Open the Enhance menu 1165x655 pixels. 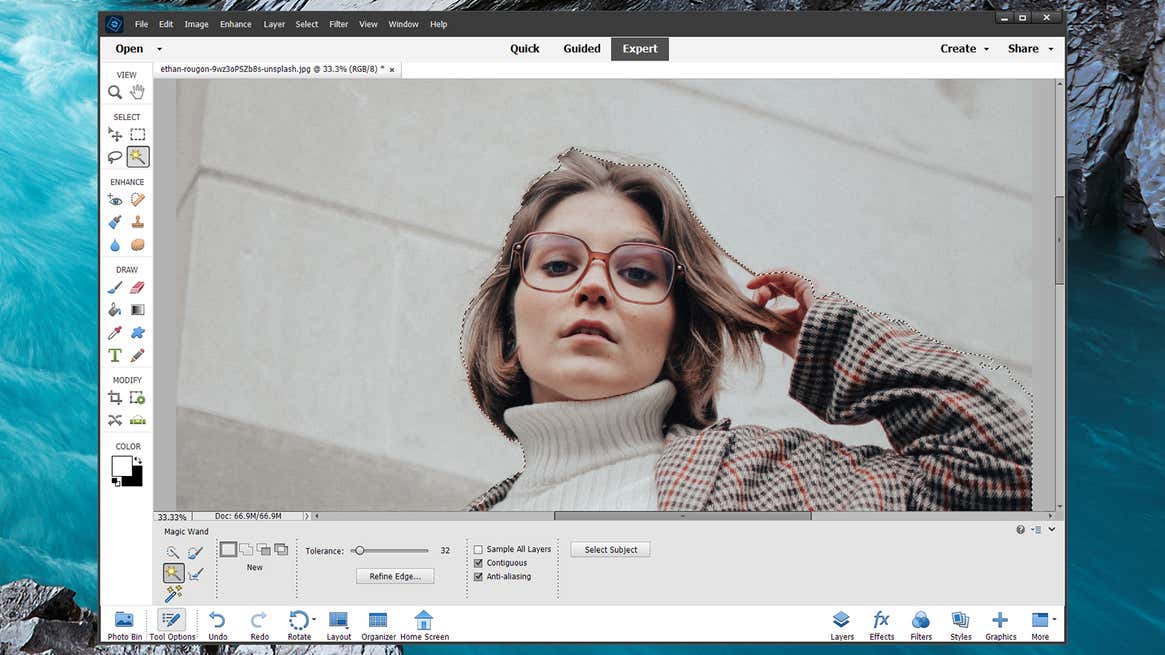pos(236,25)
